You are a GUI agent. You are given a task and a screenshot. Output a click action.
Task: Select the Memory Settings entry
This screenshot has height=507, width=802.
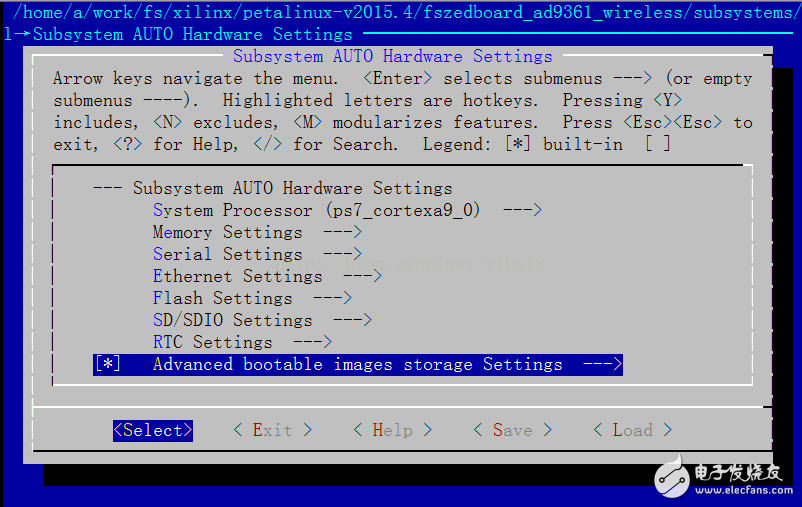click(x=227, y=232)
